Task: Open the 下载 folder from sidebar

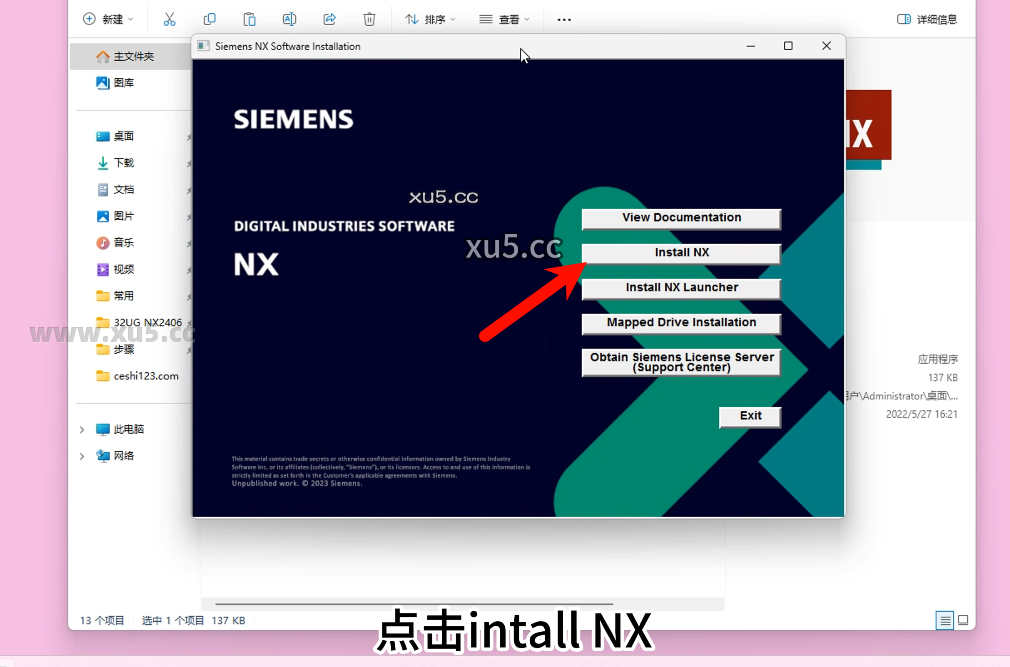Action: [114, 162]
